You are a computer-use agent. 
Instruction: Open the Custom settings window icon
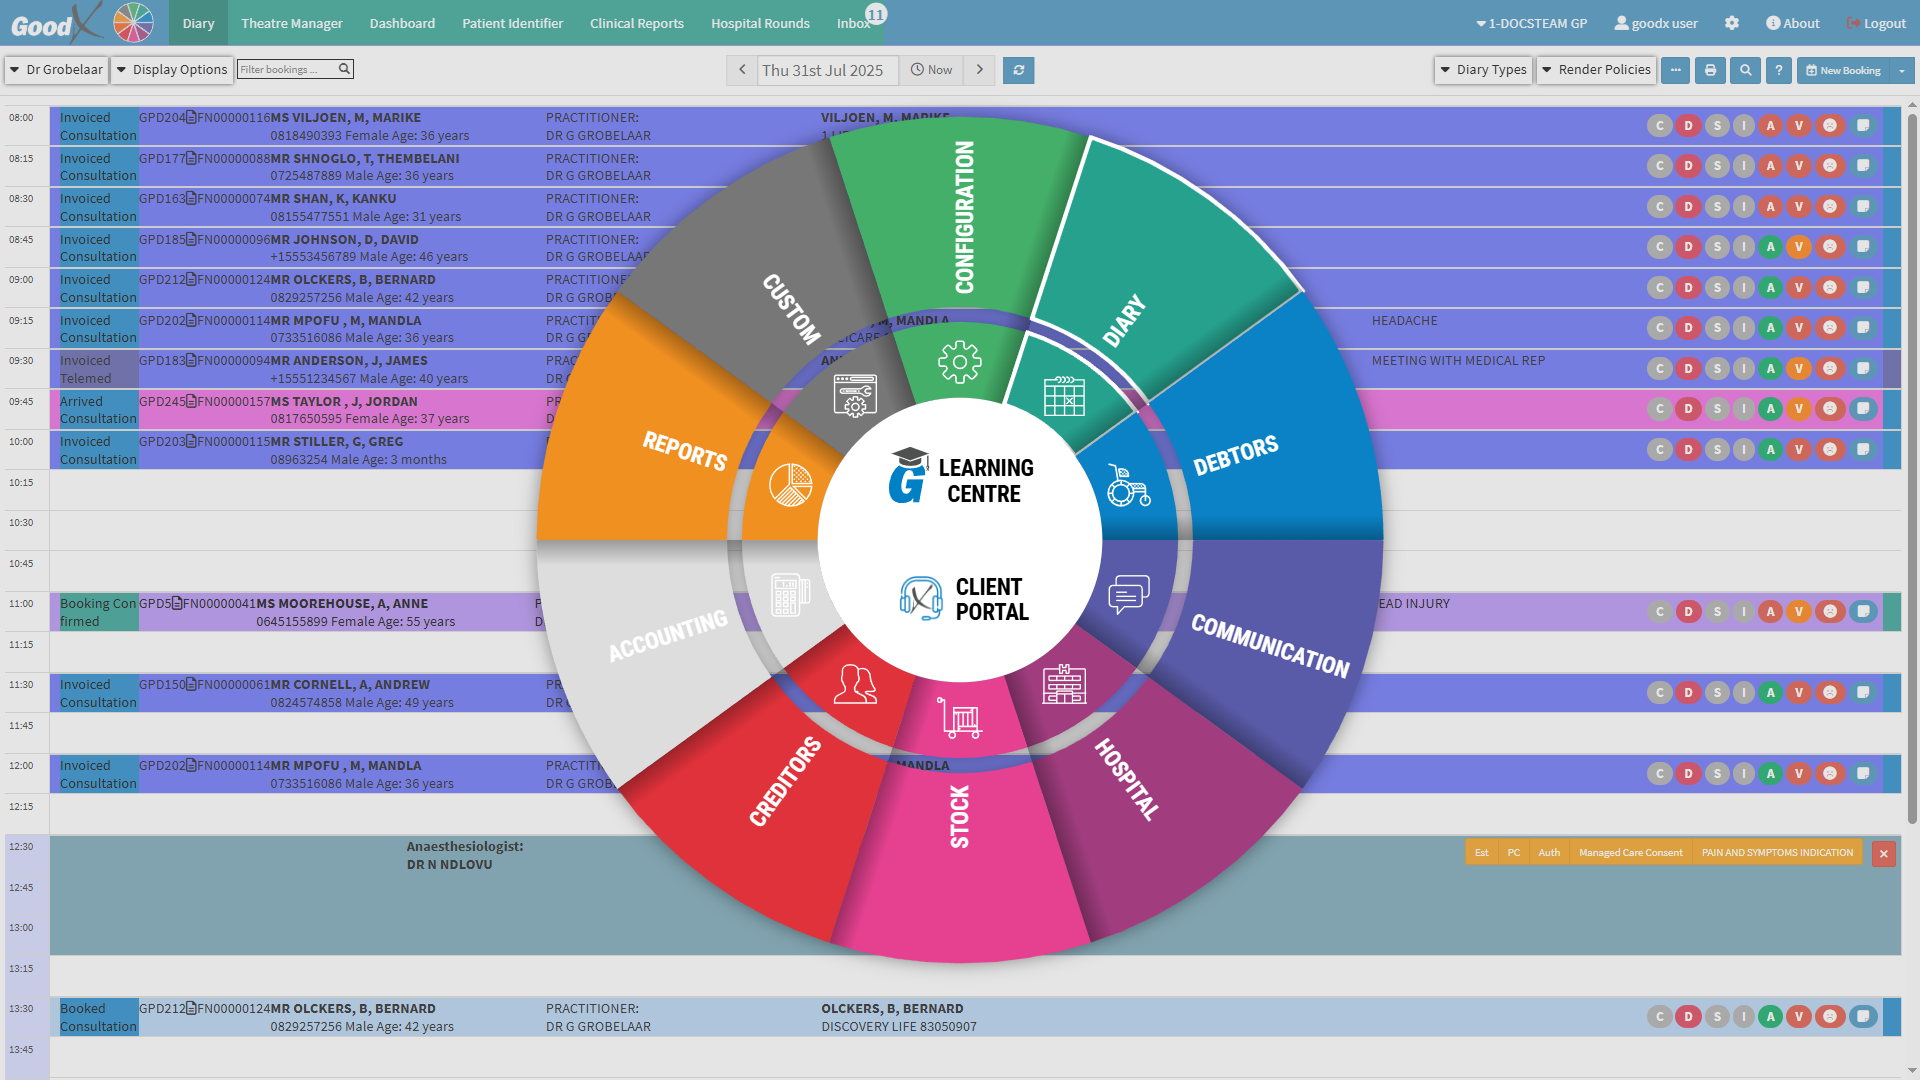[x=855, y=396]
